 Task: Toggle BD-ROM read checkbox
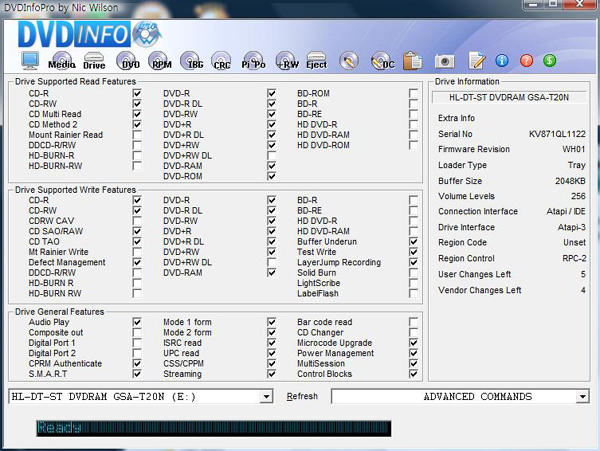tap(413, 93)
